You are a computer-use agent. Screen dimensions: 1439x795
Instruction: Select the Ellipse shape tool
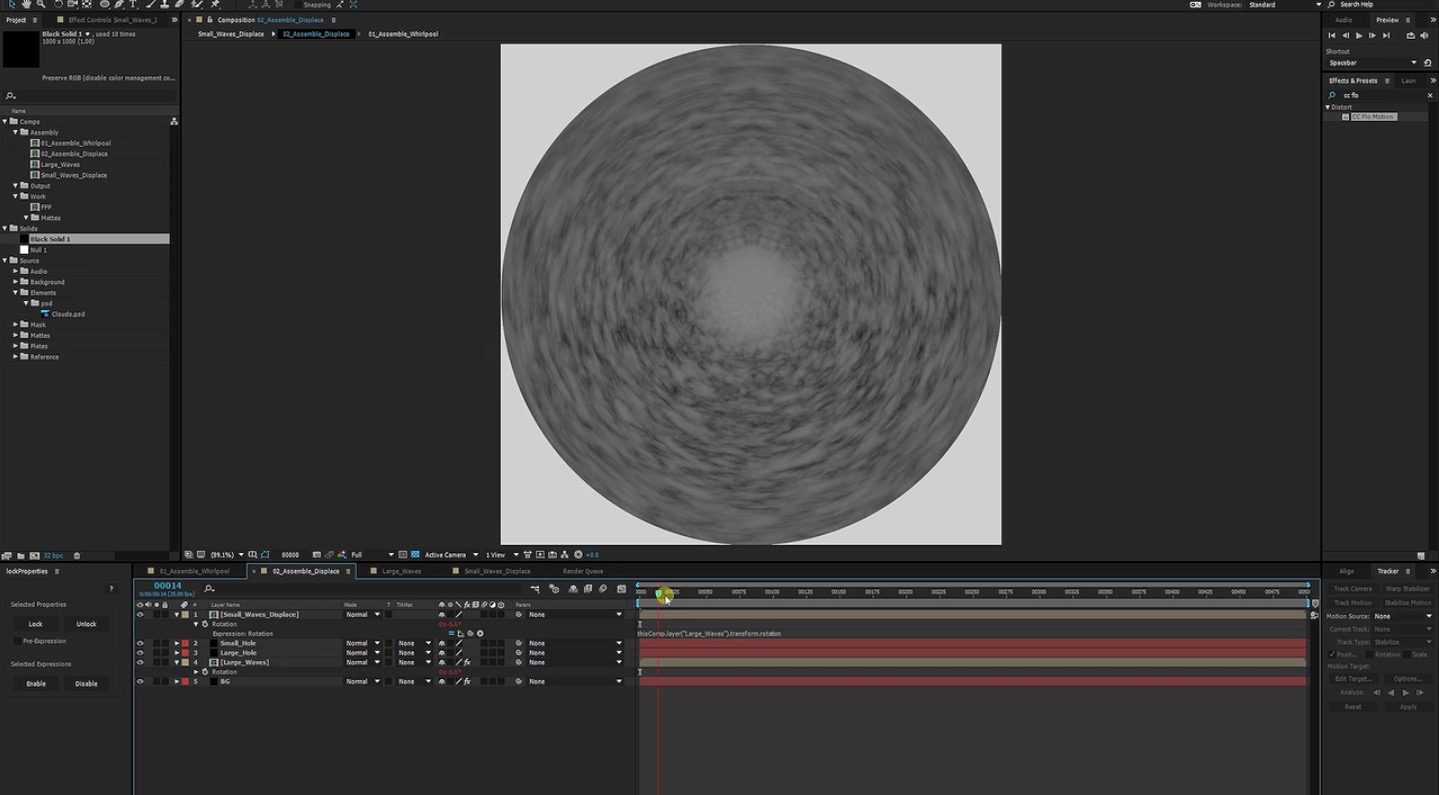(x=104, y=4)
